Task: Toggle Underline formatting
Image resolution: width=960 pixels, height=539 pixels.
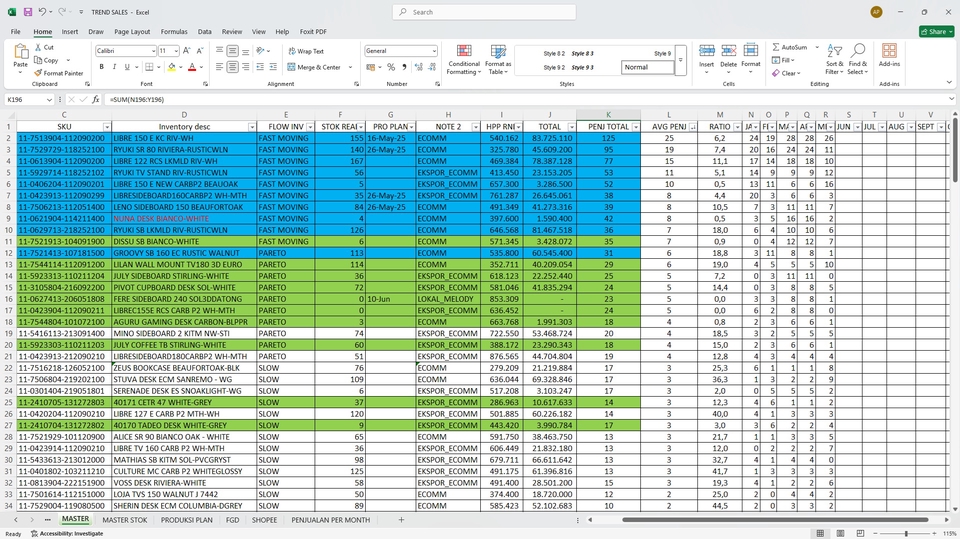Action: 127,67
